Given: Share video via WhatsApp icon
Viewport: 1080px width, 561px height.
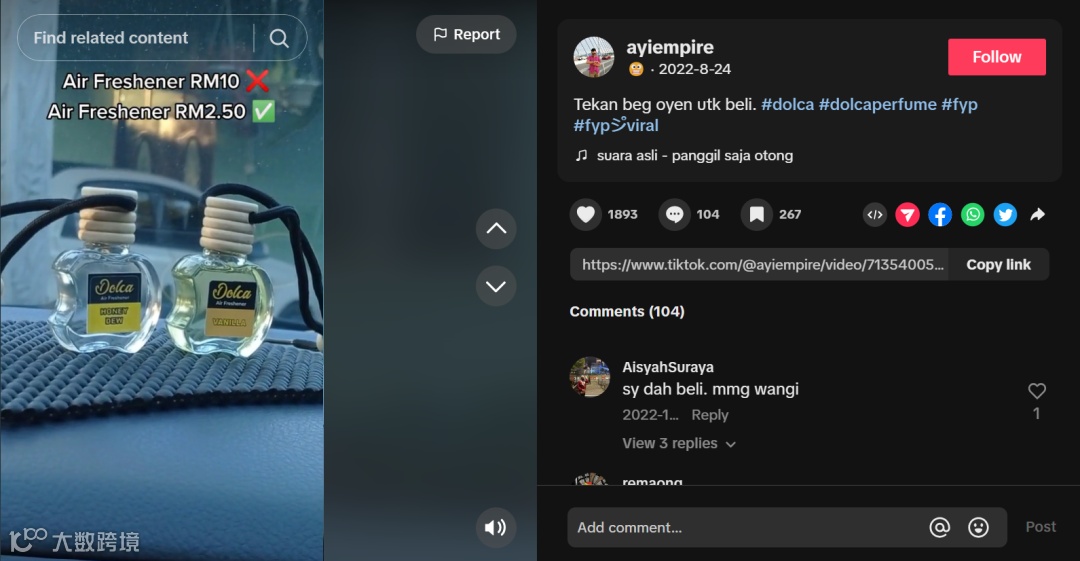Looking at the screenshot, I should [x=973, y=214].
